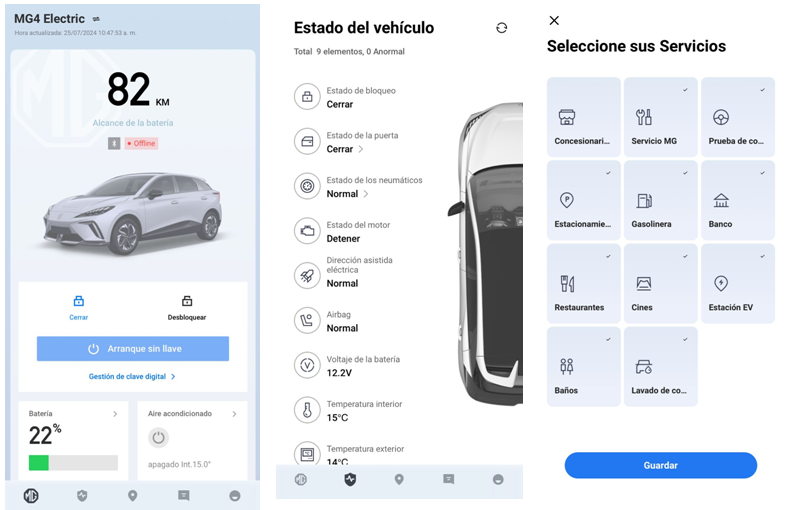
Task: Tap the Estado del motor engine icon
Action: tap(307, 231)
